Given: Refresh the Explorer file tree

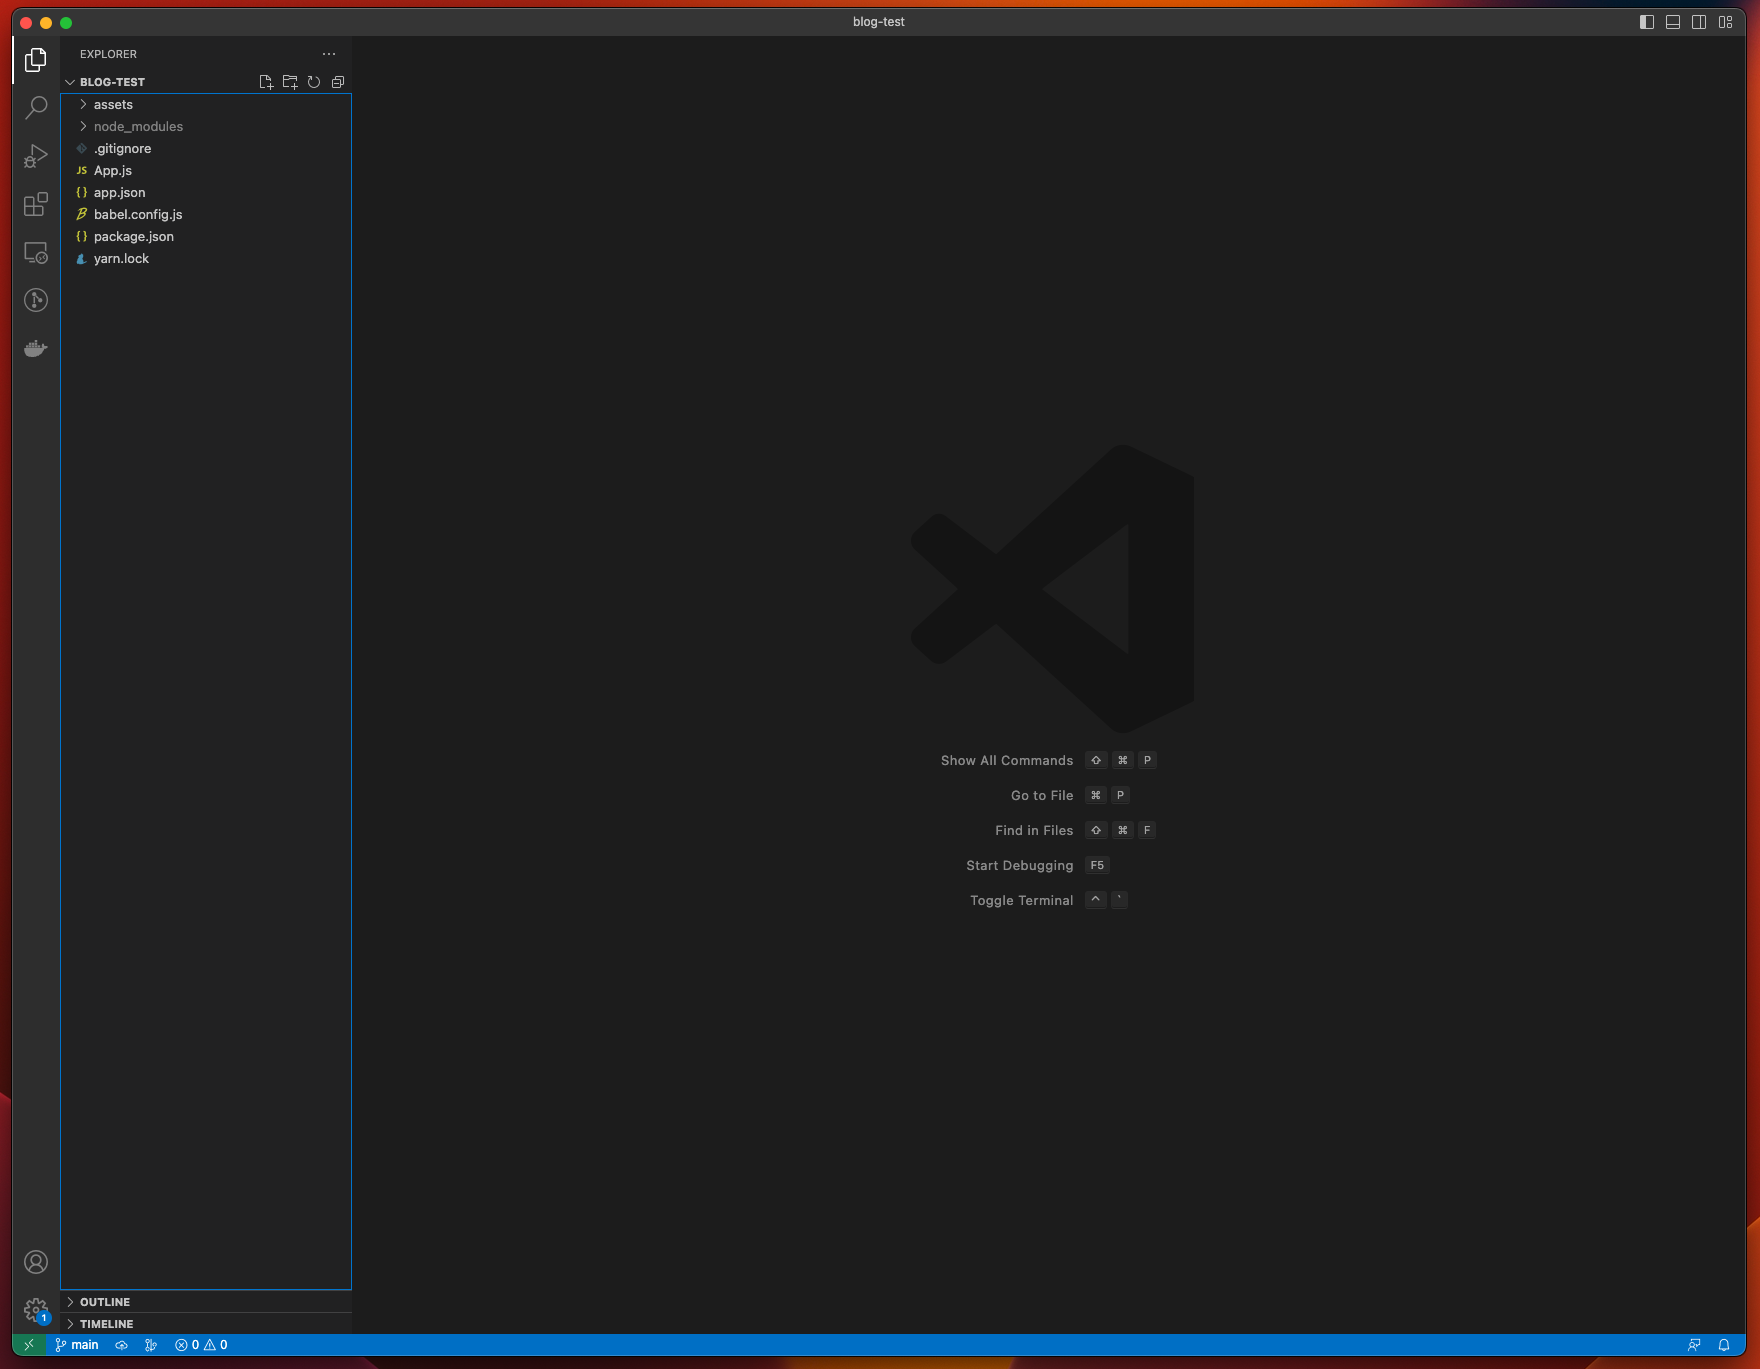Looking at the screenshot, I should 314,82.
